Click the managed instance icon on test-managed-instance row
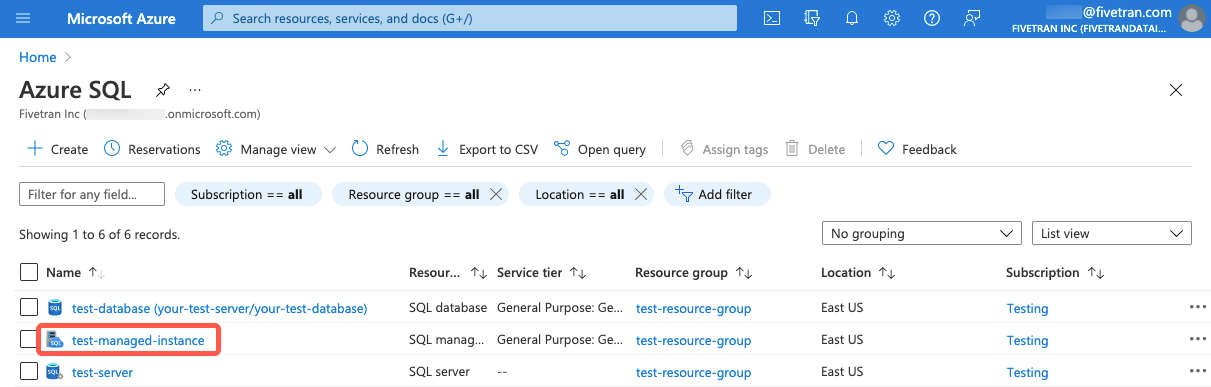The width and height of the screenshot is (1211, 387). [55, 340]
